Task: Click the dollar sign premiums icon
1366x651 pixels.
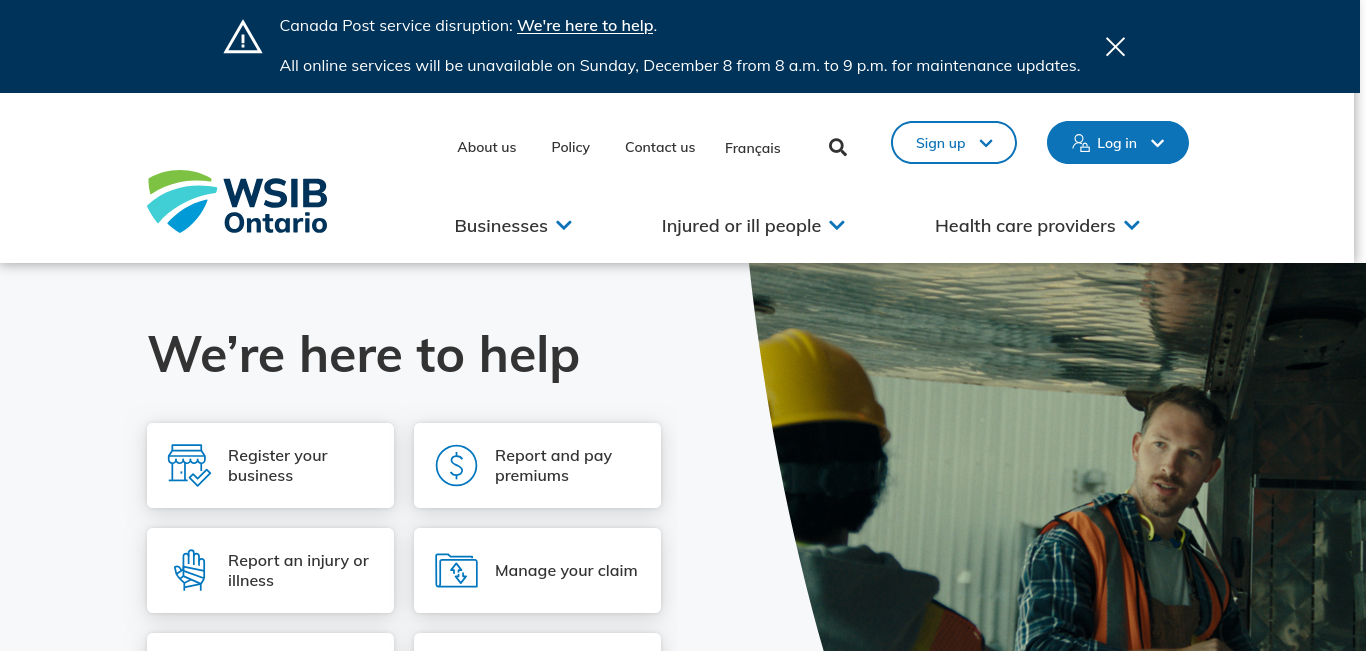Action: (457, 465)
